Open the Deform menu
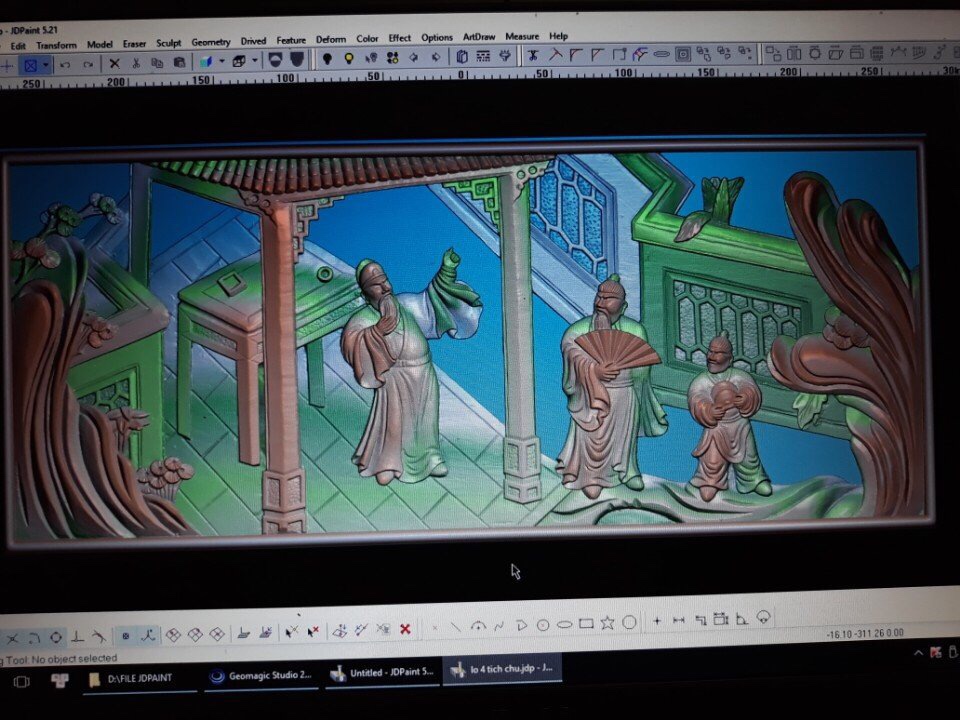The width and height of the screenshot is (960, 720). coord(331,39)
